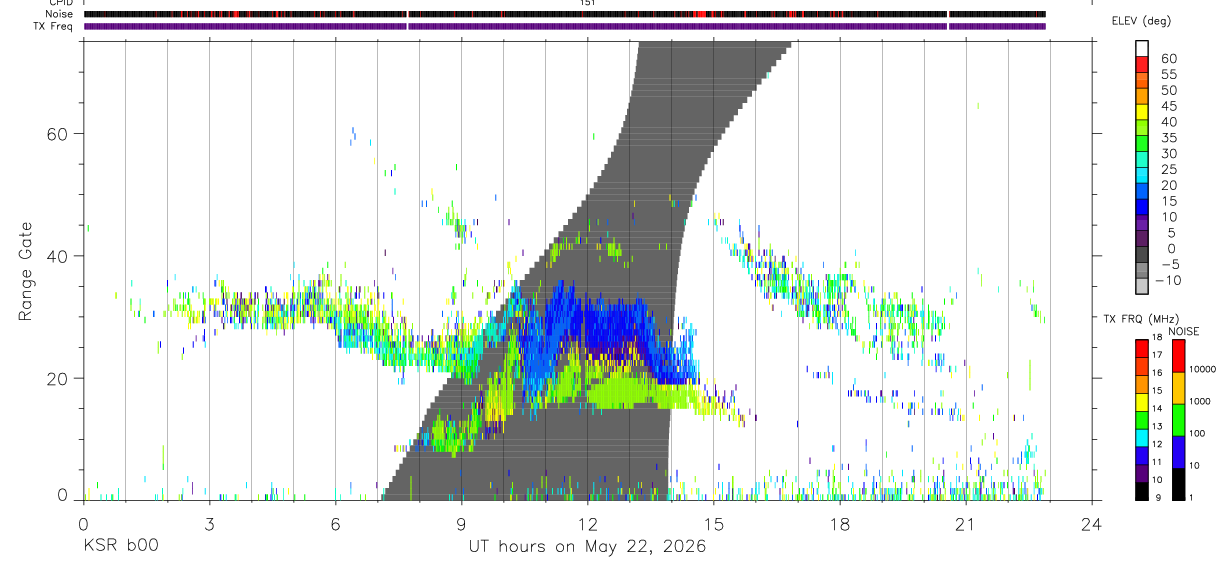Image resolution: width=1228 pixels, height=567 pixels.
Task: Click the 18 hour tick label
Action: tap(839, 524)
